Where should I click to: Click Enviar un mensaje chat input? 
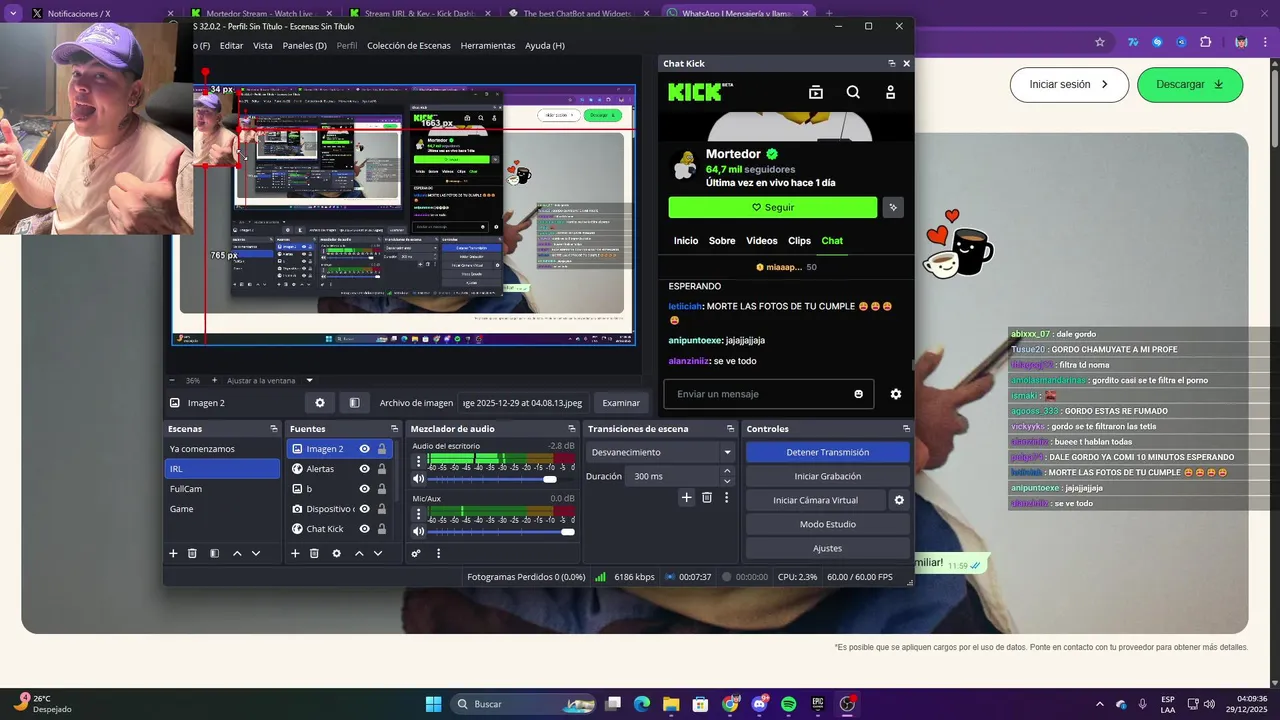(768, 394)
